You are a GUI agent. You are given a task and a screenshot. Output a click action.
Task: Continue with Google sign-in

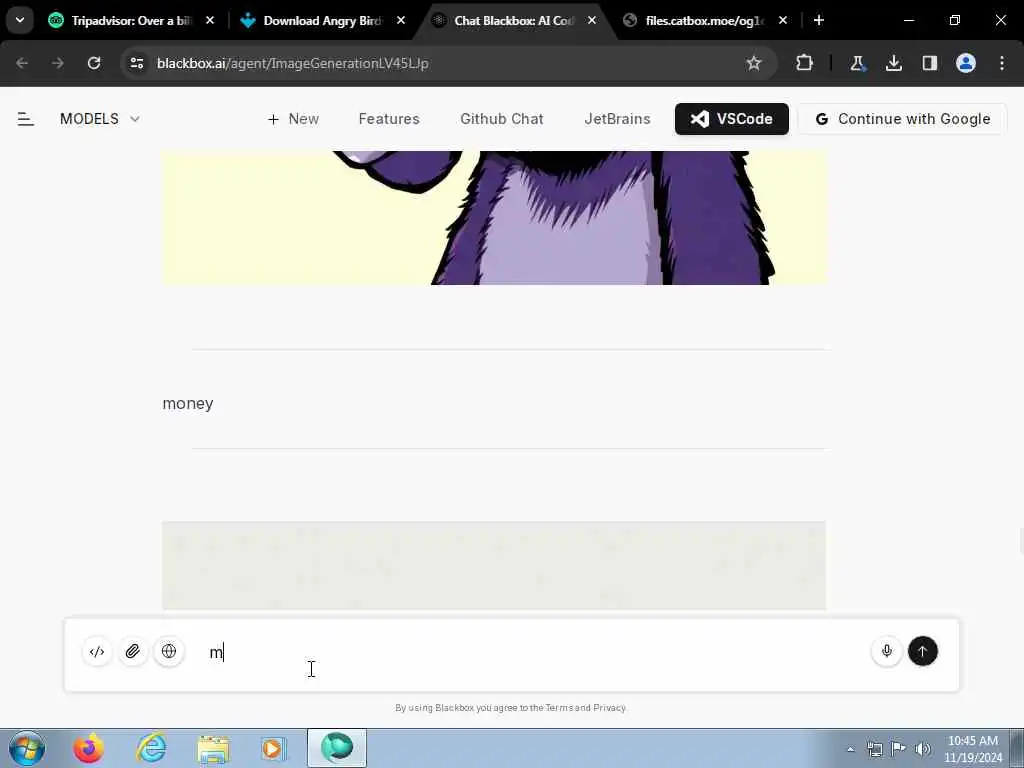tap(903, 119)
